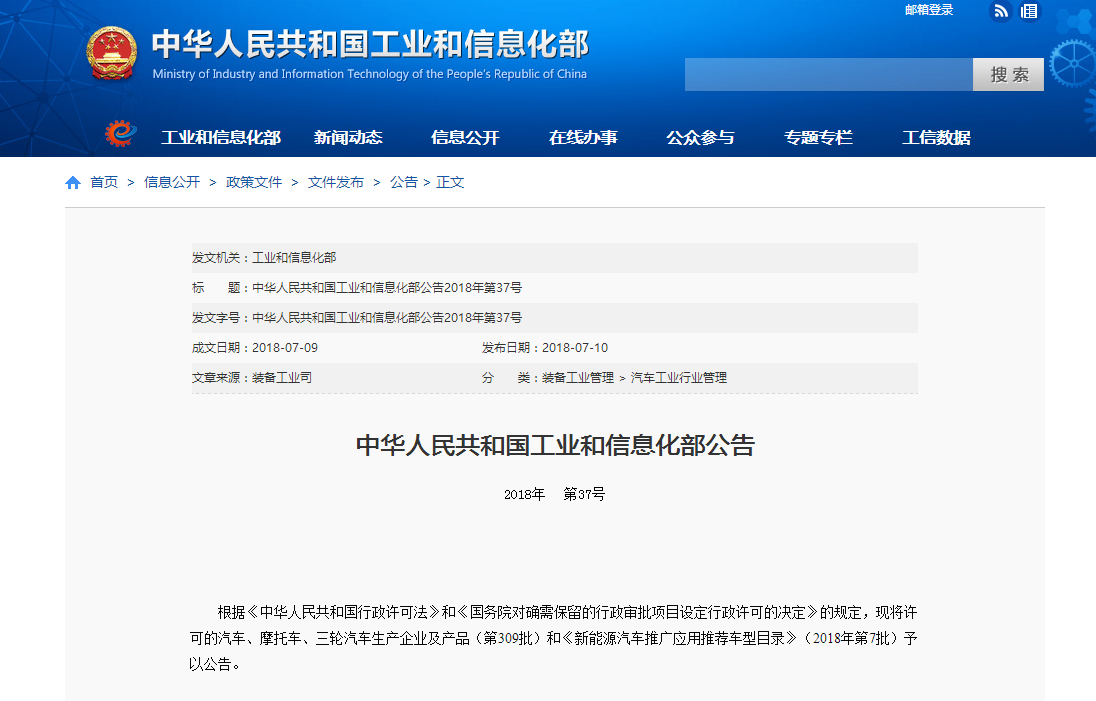
Task: Click 正文 in breadcrumb
Action: (450, 182)
